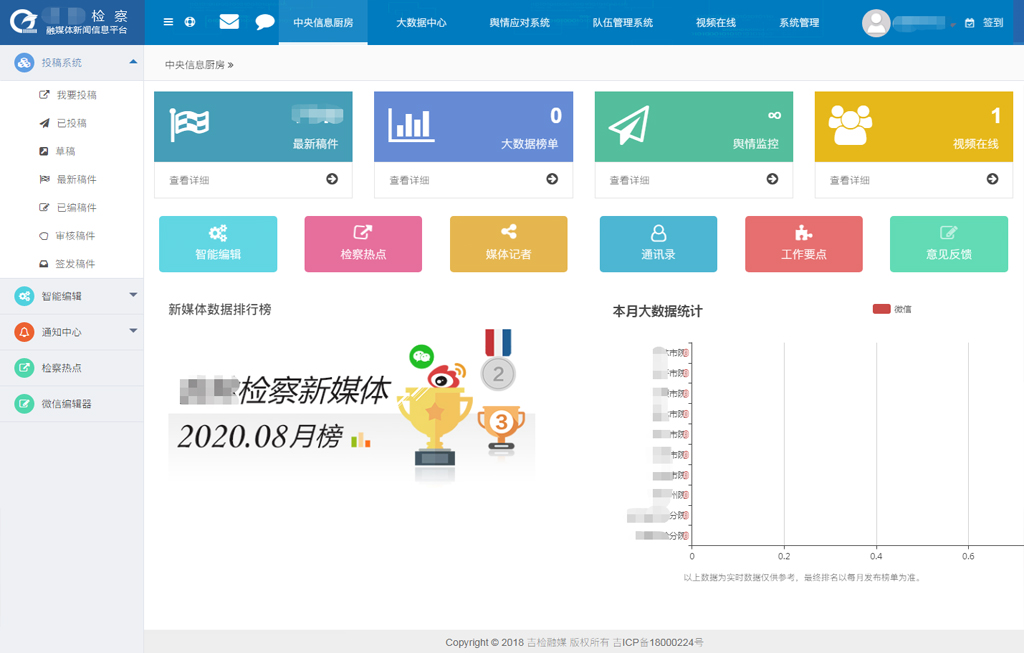Click 查看详细 under 最新稿件 card
The height and width of the screenshot is (653, 1024).
[253, 180]
